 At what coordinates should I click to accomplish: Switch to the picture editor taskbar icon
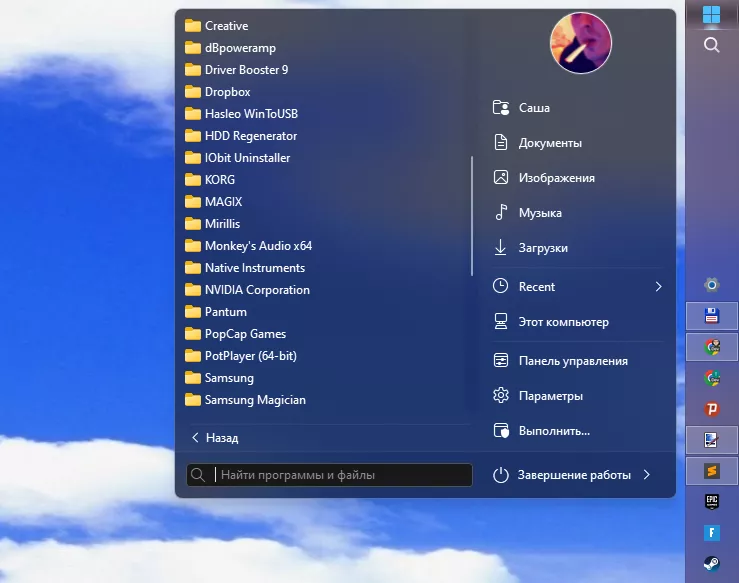[712, 440]
